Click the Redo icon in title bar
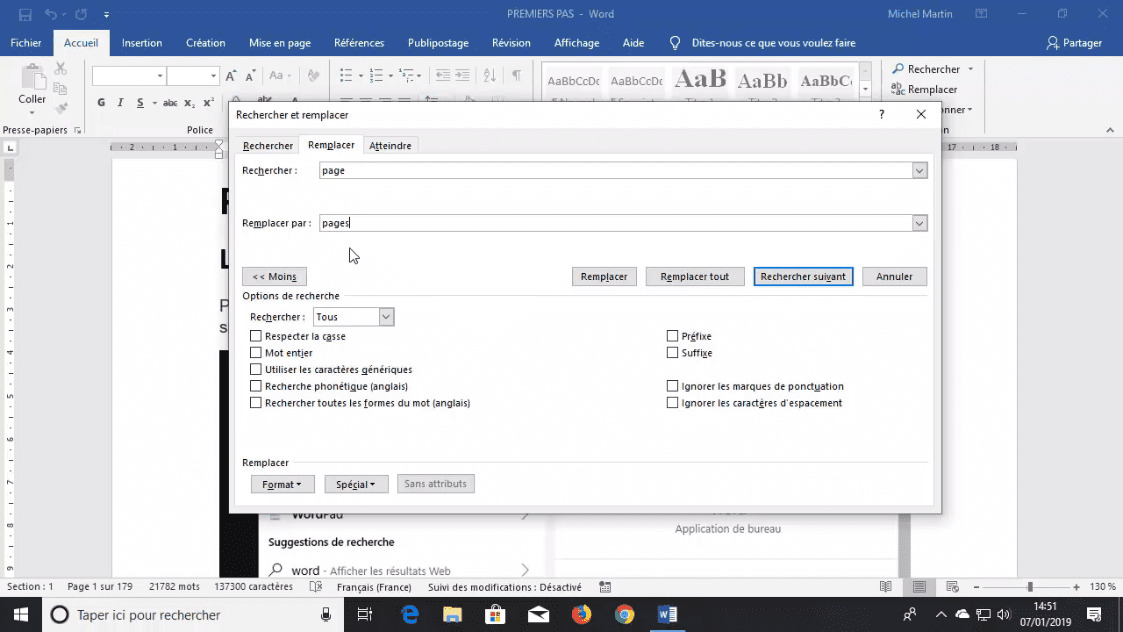The height and width of the screenshot is (632, 1123). point(81,14)
